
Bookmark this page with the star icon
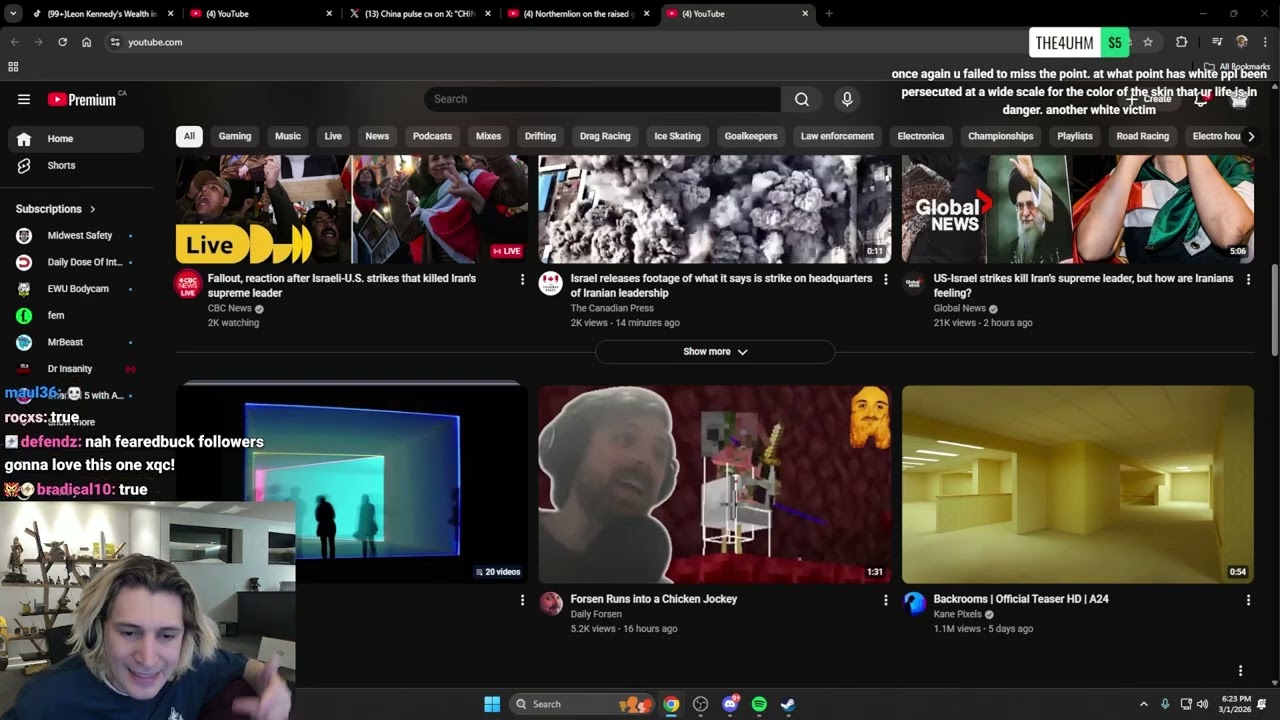tap(1148, 42)
